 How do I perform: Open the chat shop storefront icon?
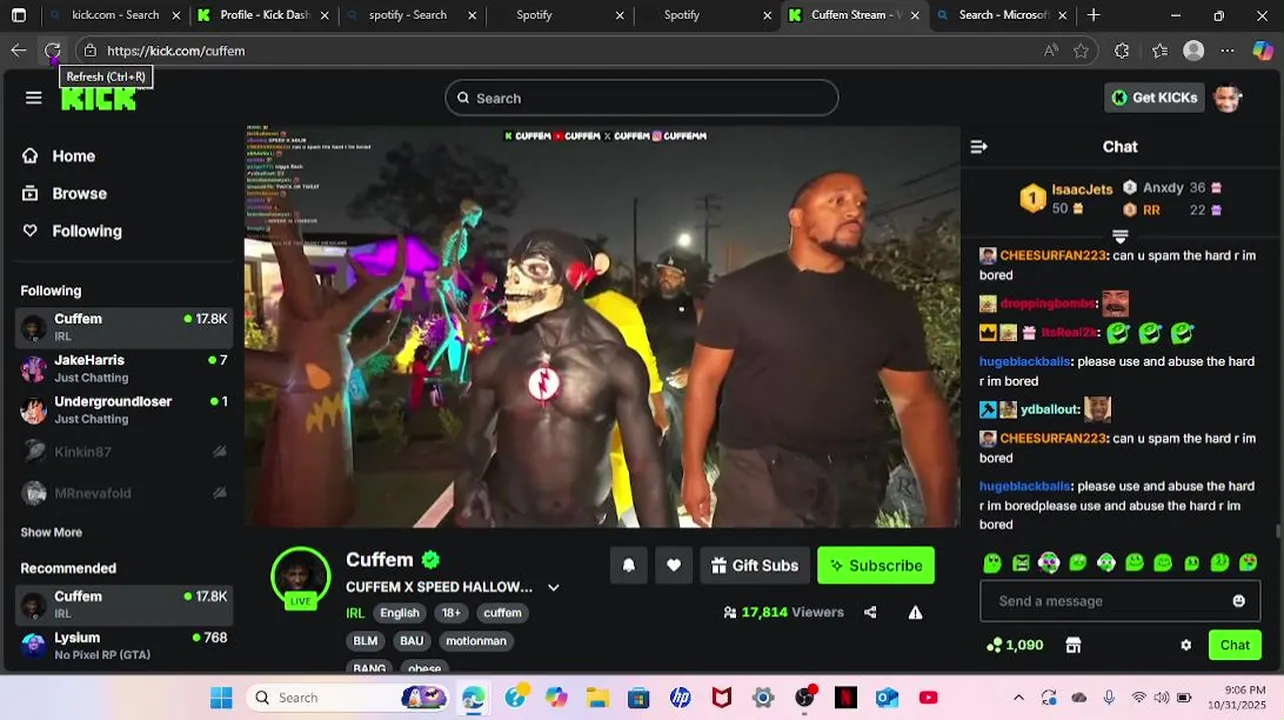[x=1073, y=645]
